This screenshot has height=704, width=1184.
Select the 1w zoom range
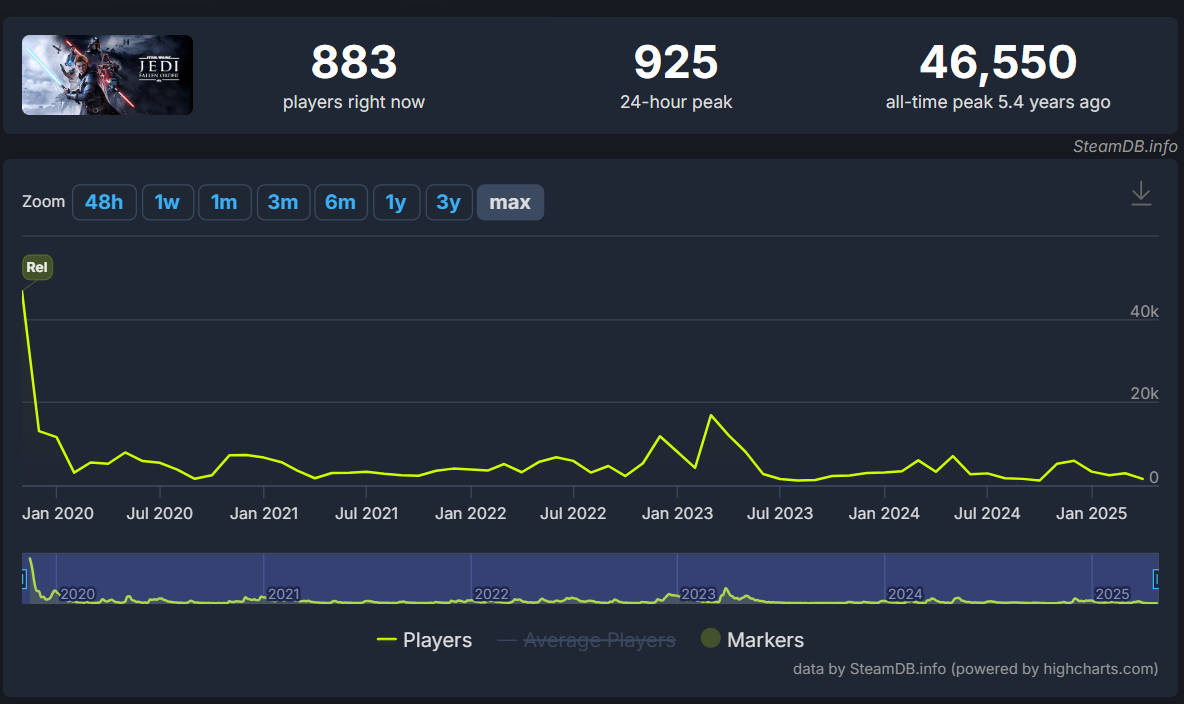pos(168,202)
